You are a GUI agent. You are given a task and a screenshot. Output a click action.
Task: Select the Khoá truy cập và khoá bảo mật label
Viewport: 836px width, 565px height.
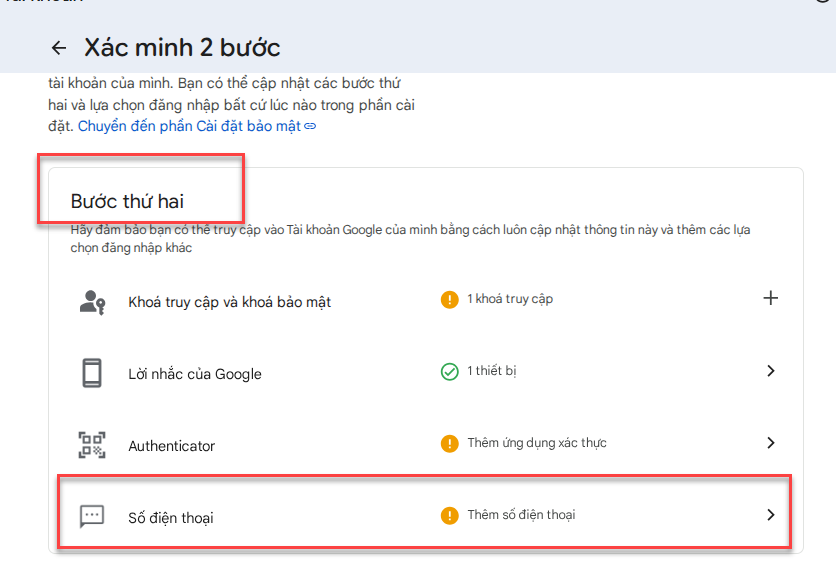tap(230, 302)
